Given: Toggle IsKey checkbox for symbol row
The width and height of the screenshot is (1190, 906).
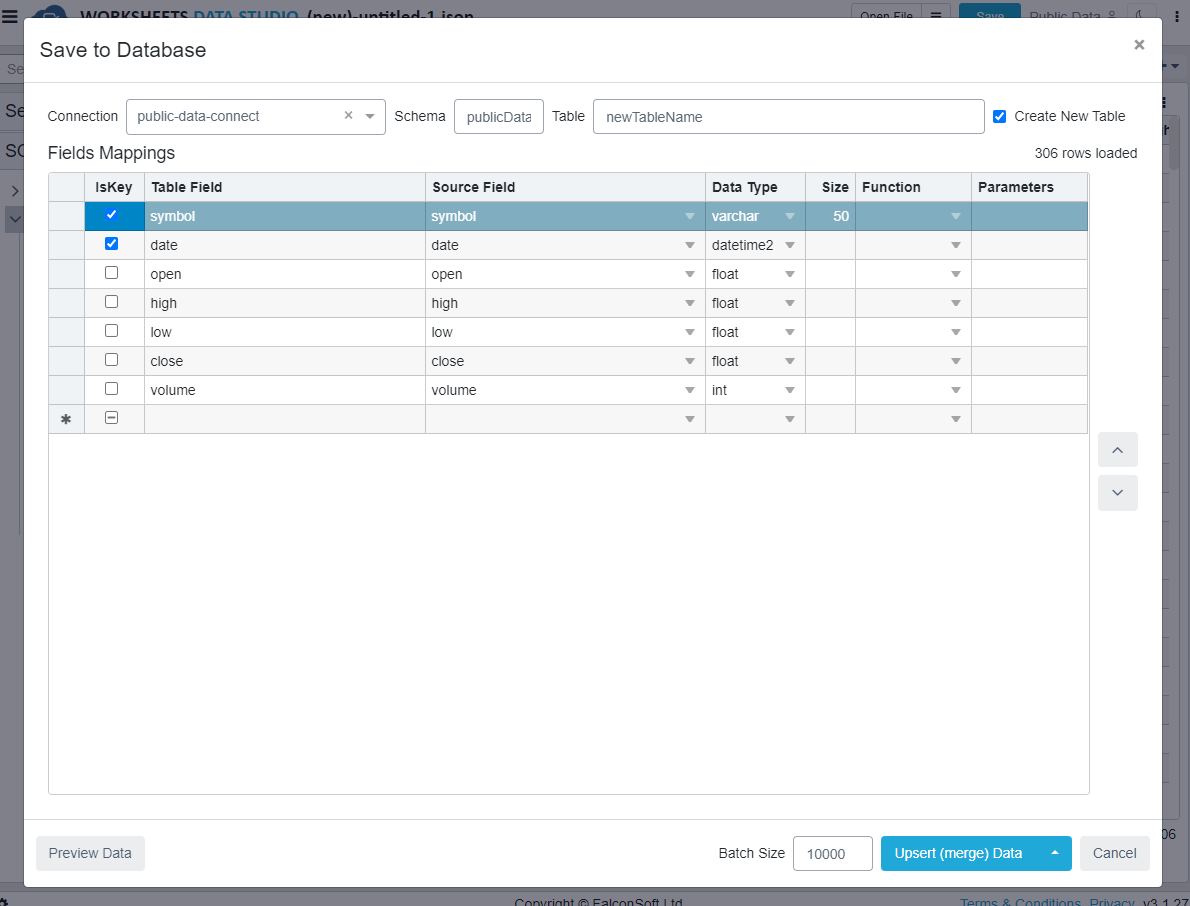Looking at the screenshot, I should (112, 215).
